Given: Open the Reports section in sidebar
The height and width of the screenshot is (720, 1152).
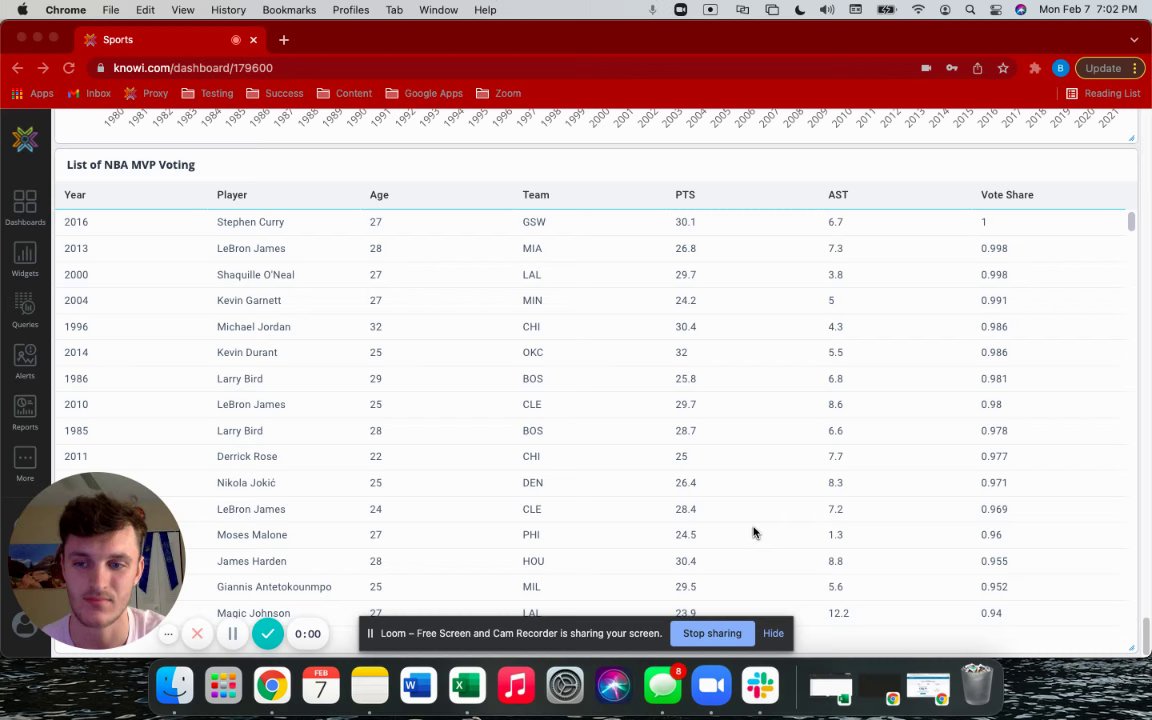Looking at the screenshot, I should tap(25, 413).
